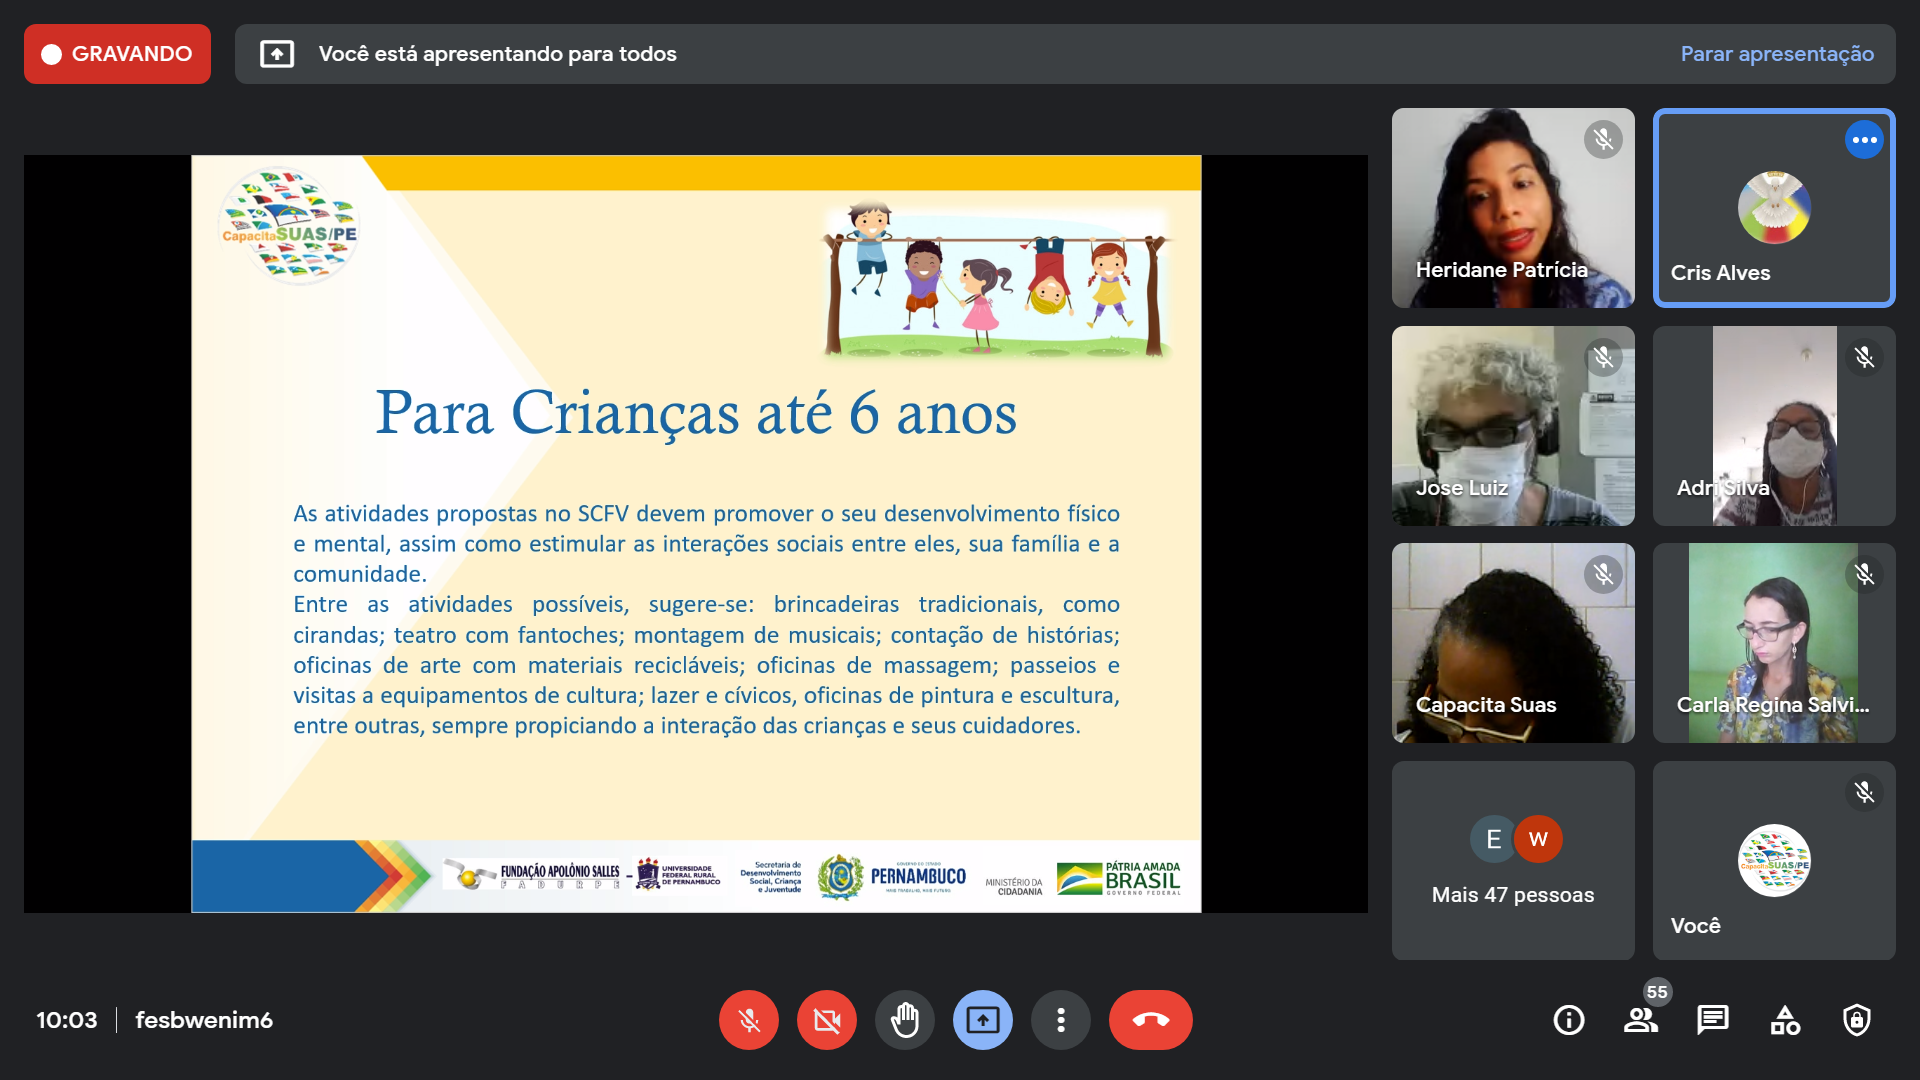This screenshot has width=1920, height=1080.
Task: Toggle the muted microphone button
Action: [749, 1020]
